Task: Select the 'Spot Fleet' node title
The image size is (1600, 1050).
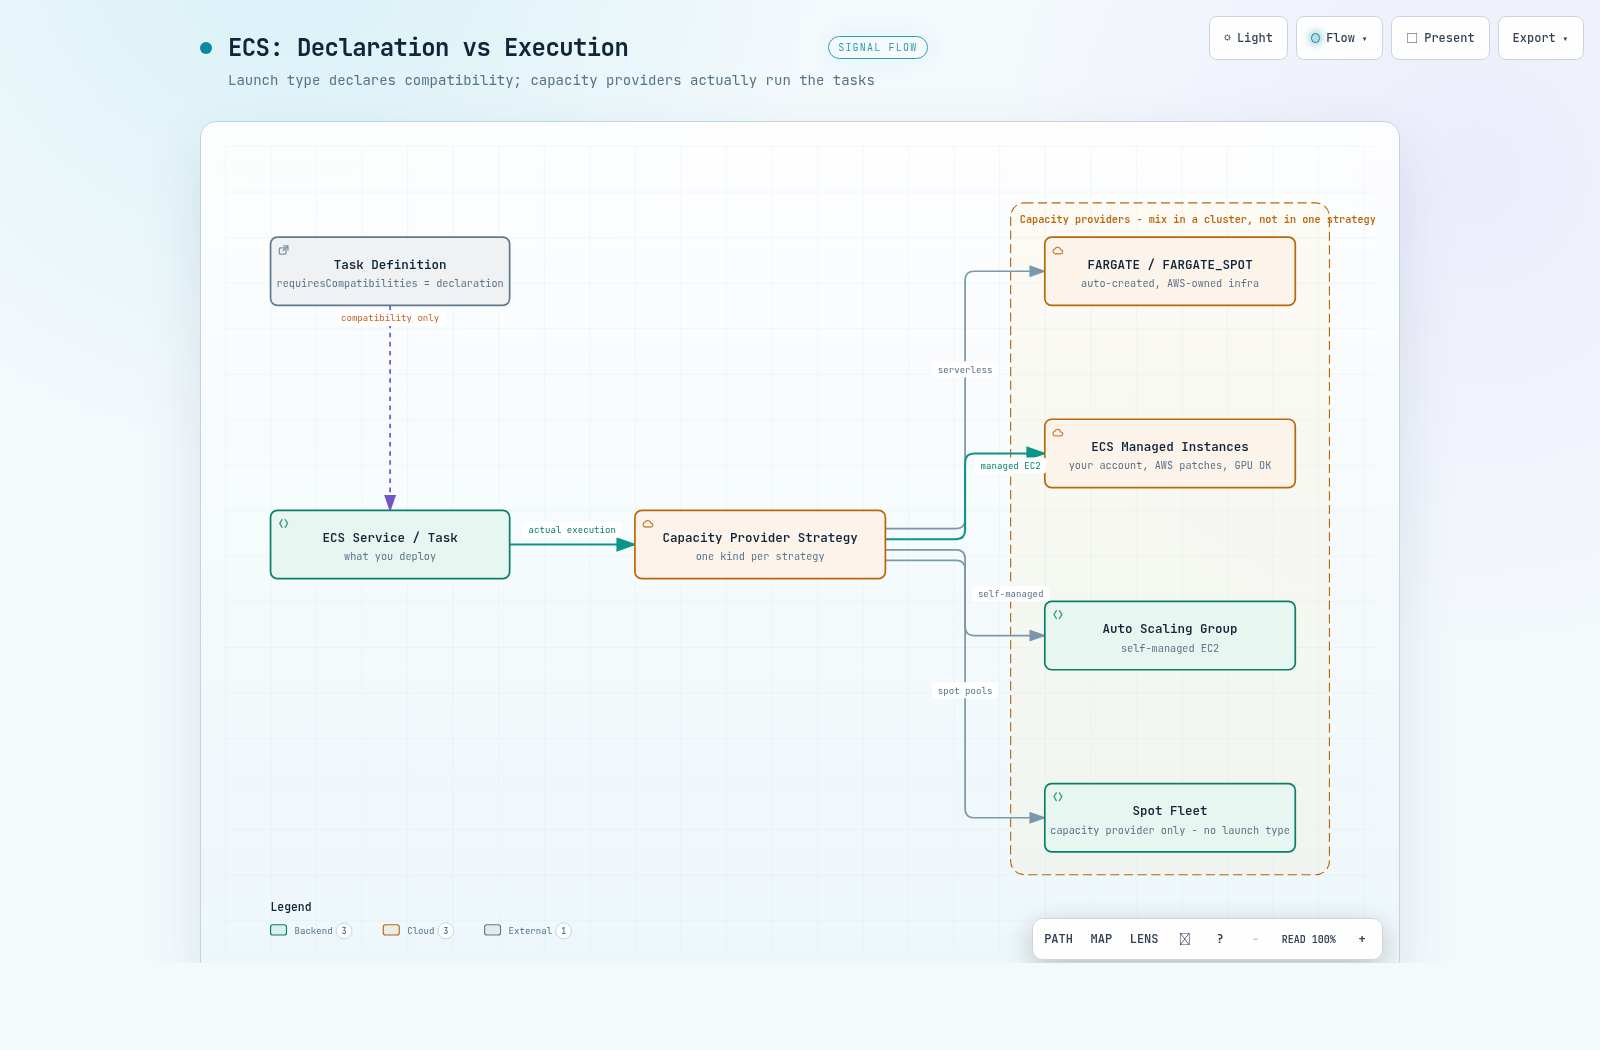Action: [1170, 811]
